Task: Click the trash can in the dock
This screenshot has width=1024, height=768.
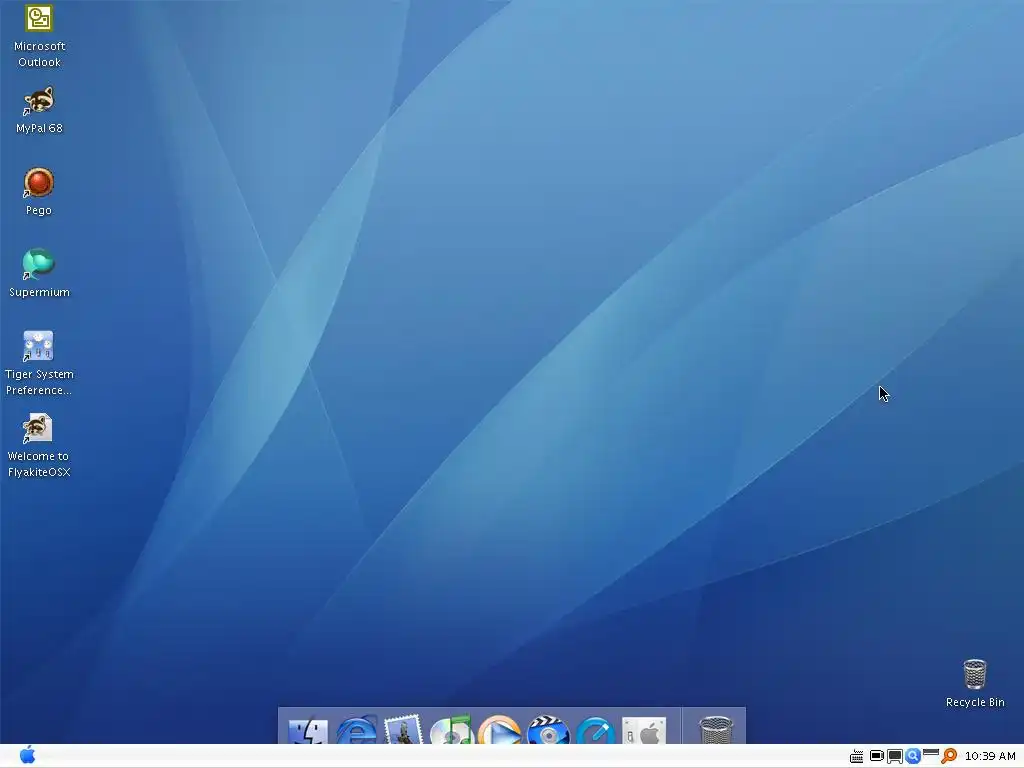Action: click(716, 730)
